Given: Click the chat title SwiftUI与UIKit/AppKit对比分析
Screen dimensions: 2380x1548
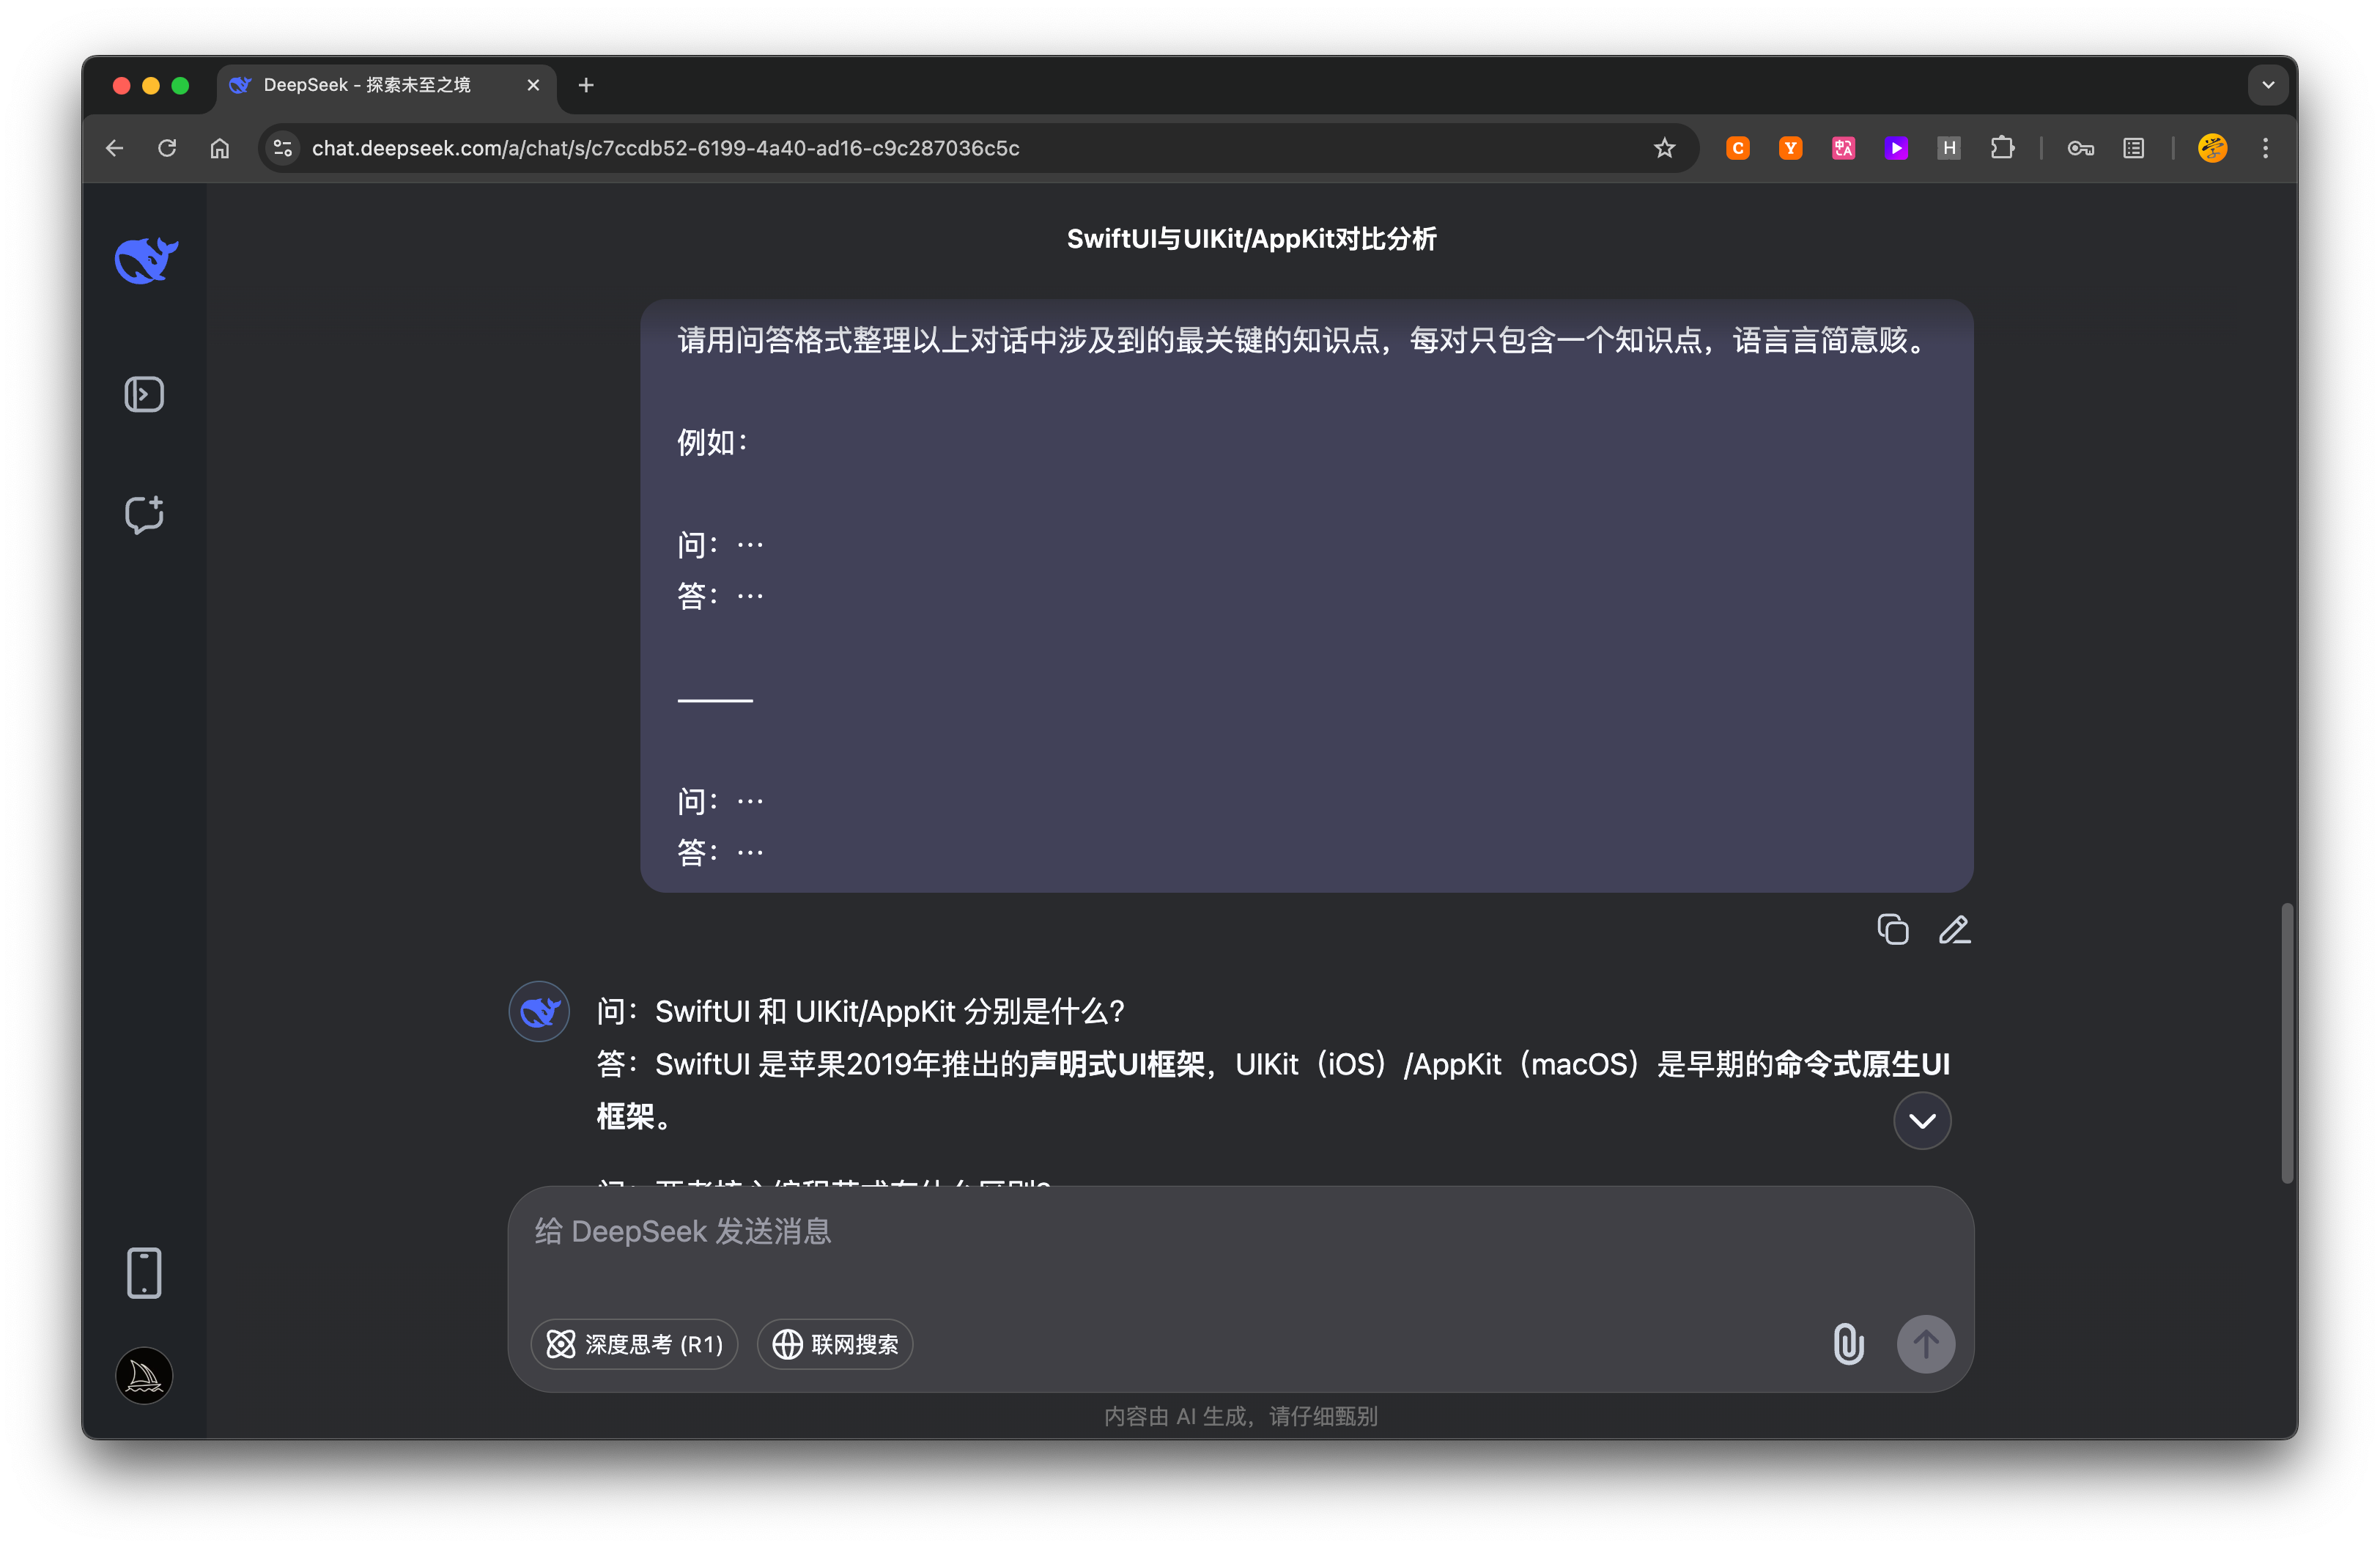Looking at the screenshot, I should (1251, 239).
